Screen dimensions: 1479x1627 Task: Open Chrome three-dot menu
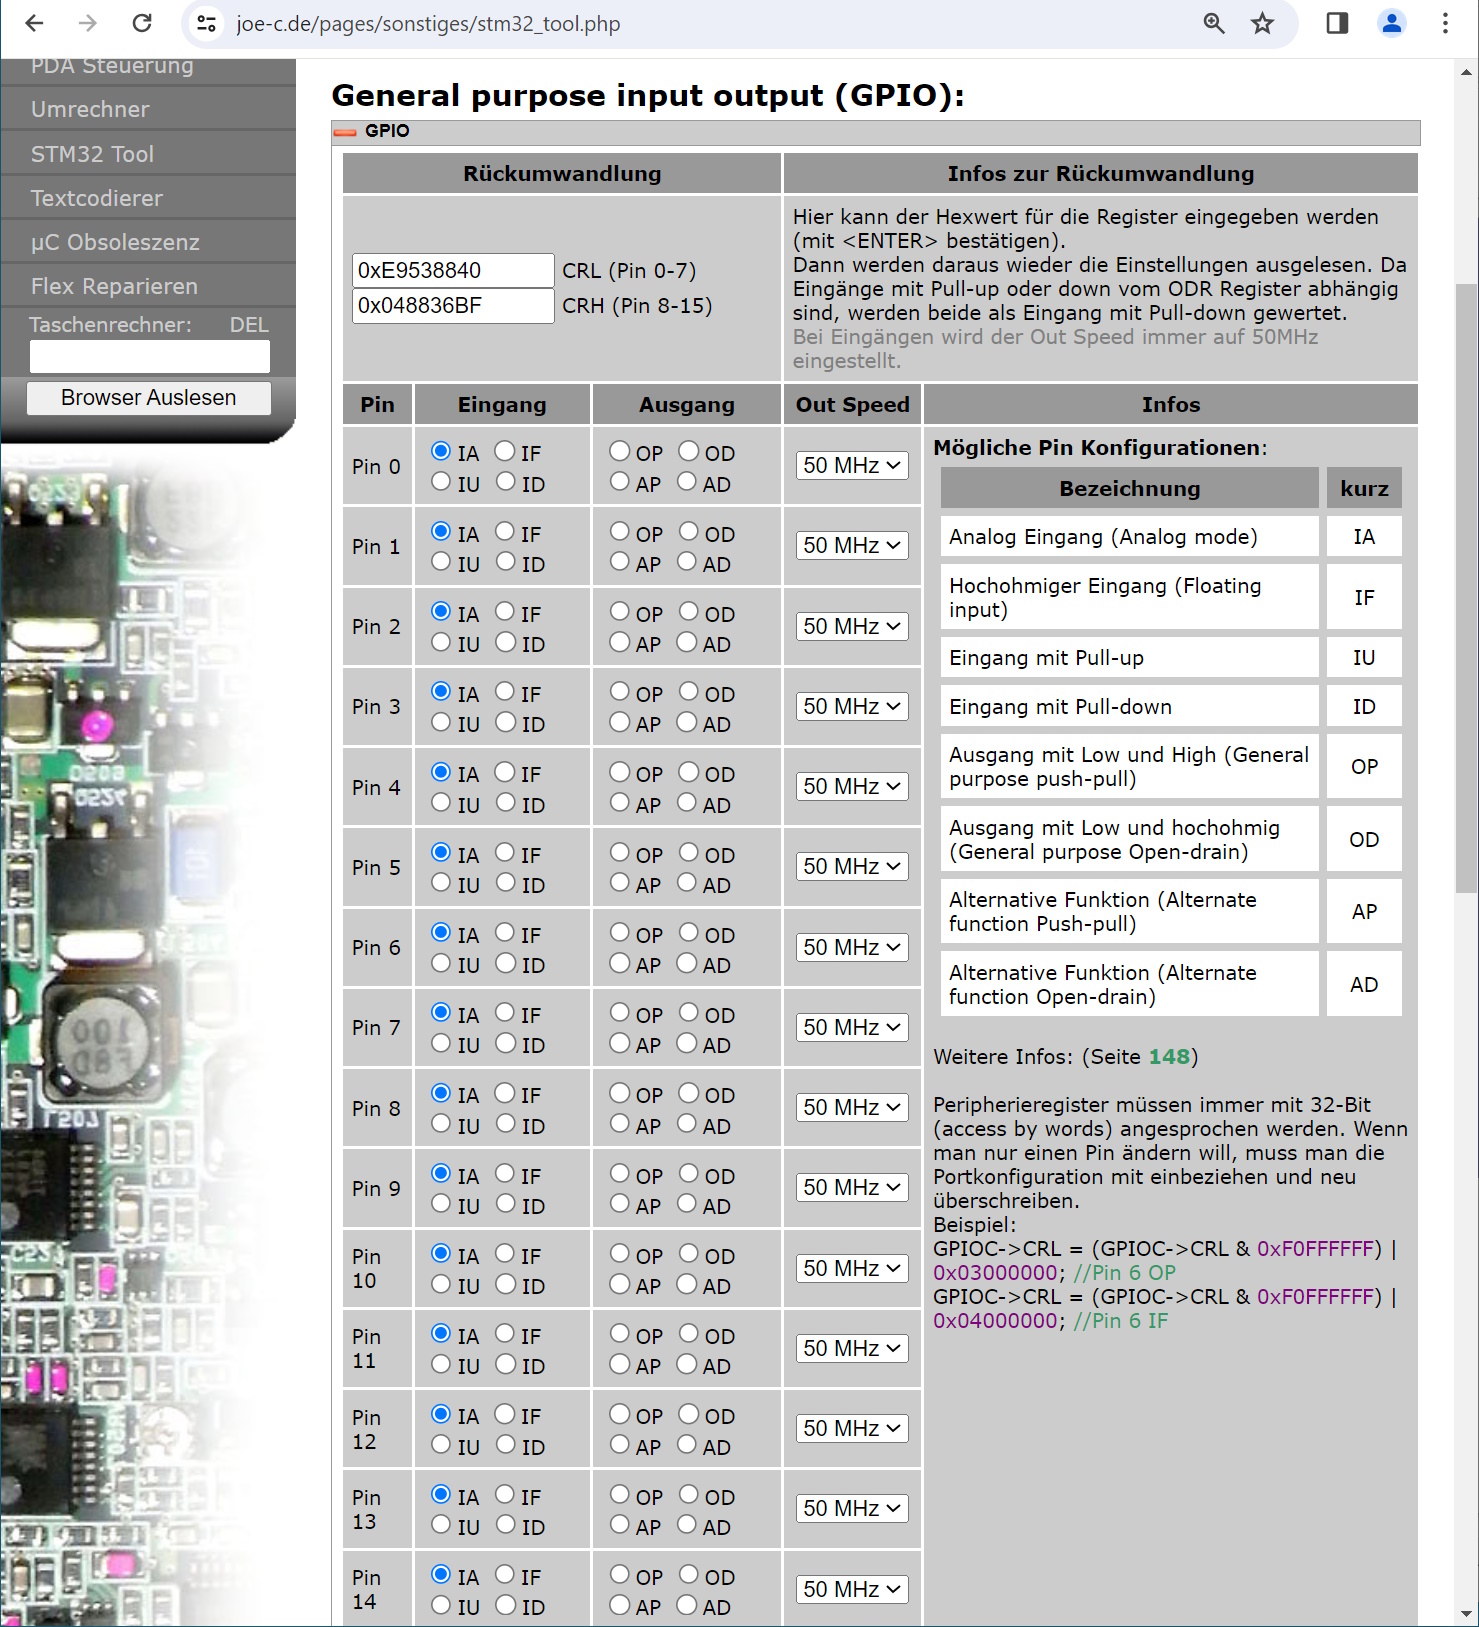(x=1445, y=23)
